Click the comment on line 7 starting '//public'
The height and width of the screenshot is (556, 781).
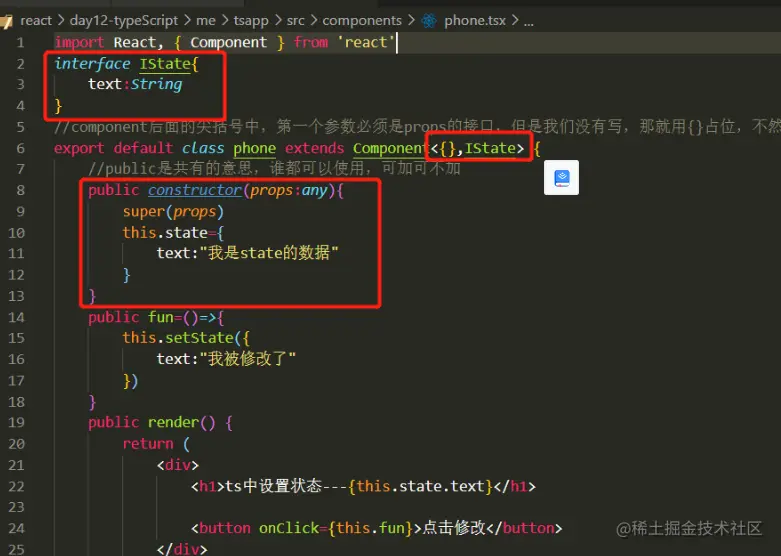coord(274,169)
